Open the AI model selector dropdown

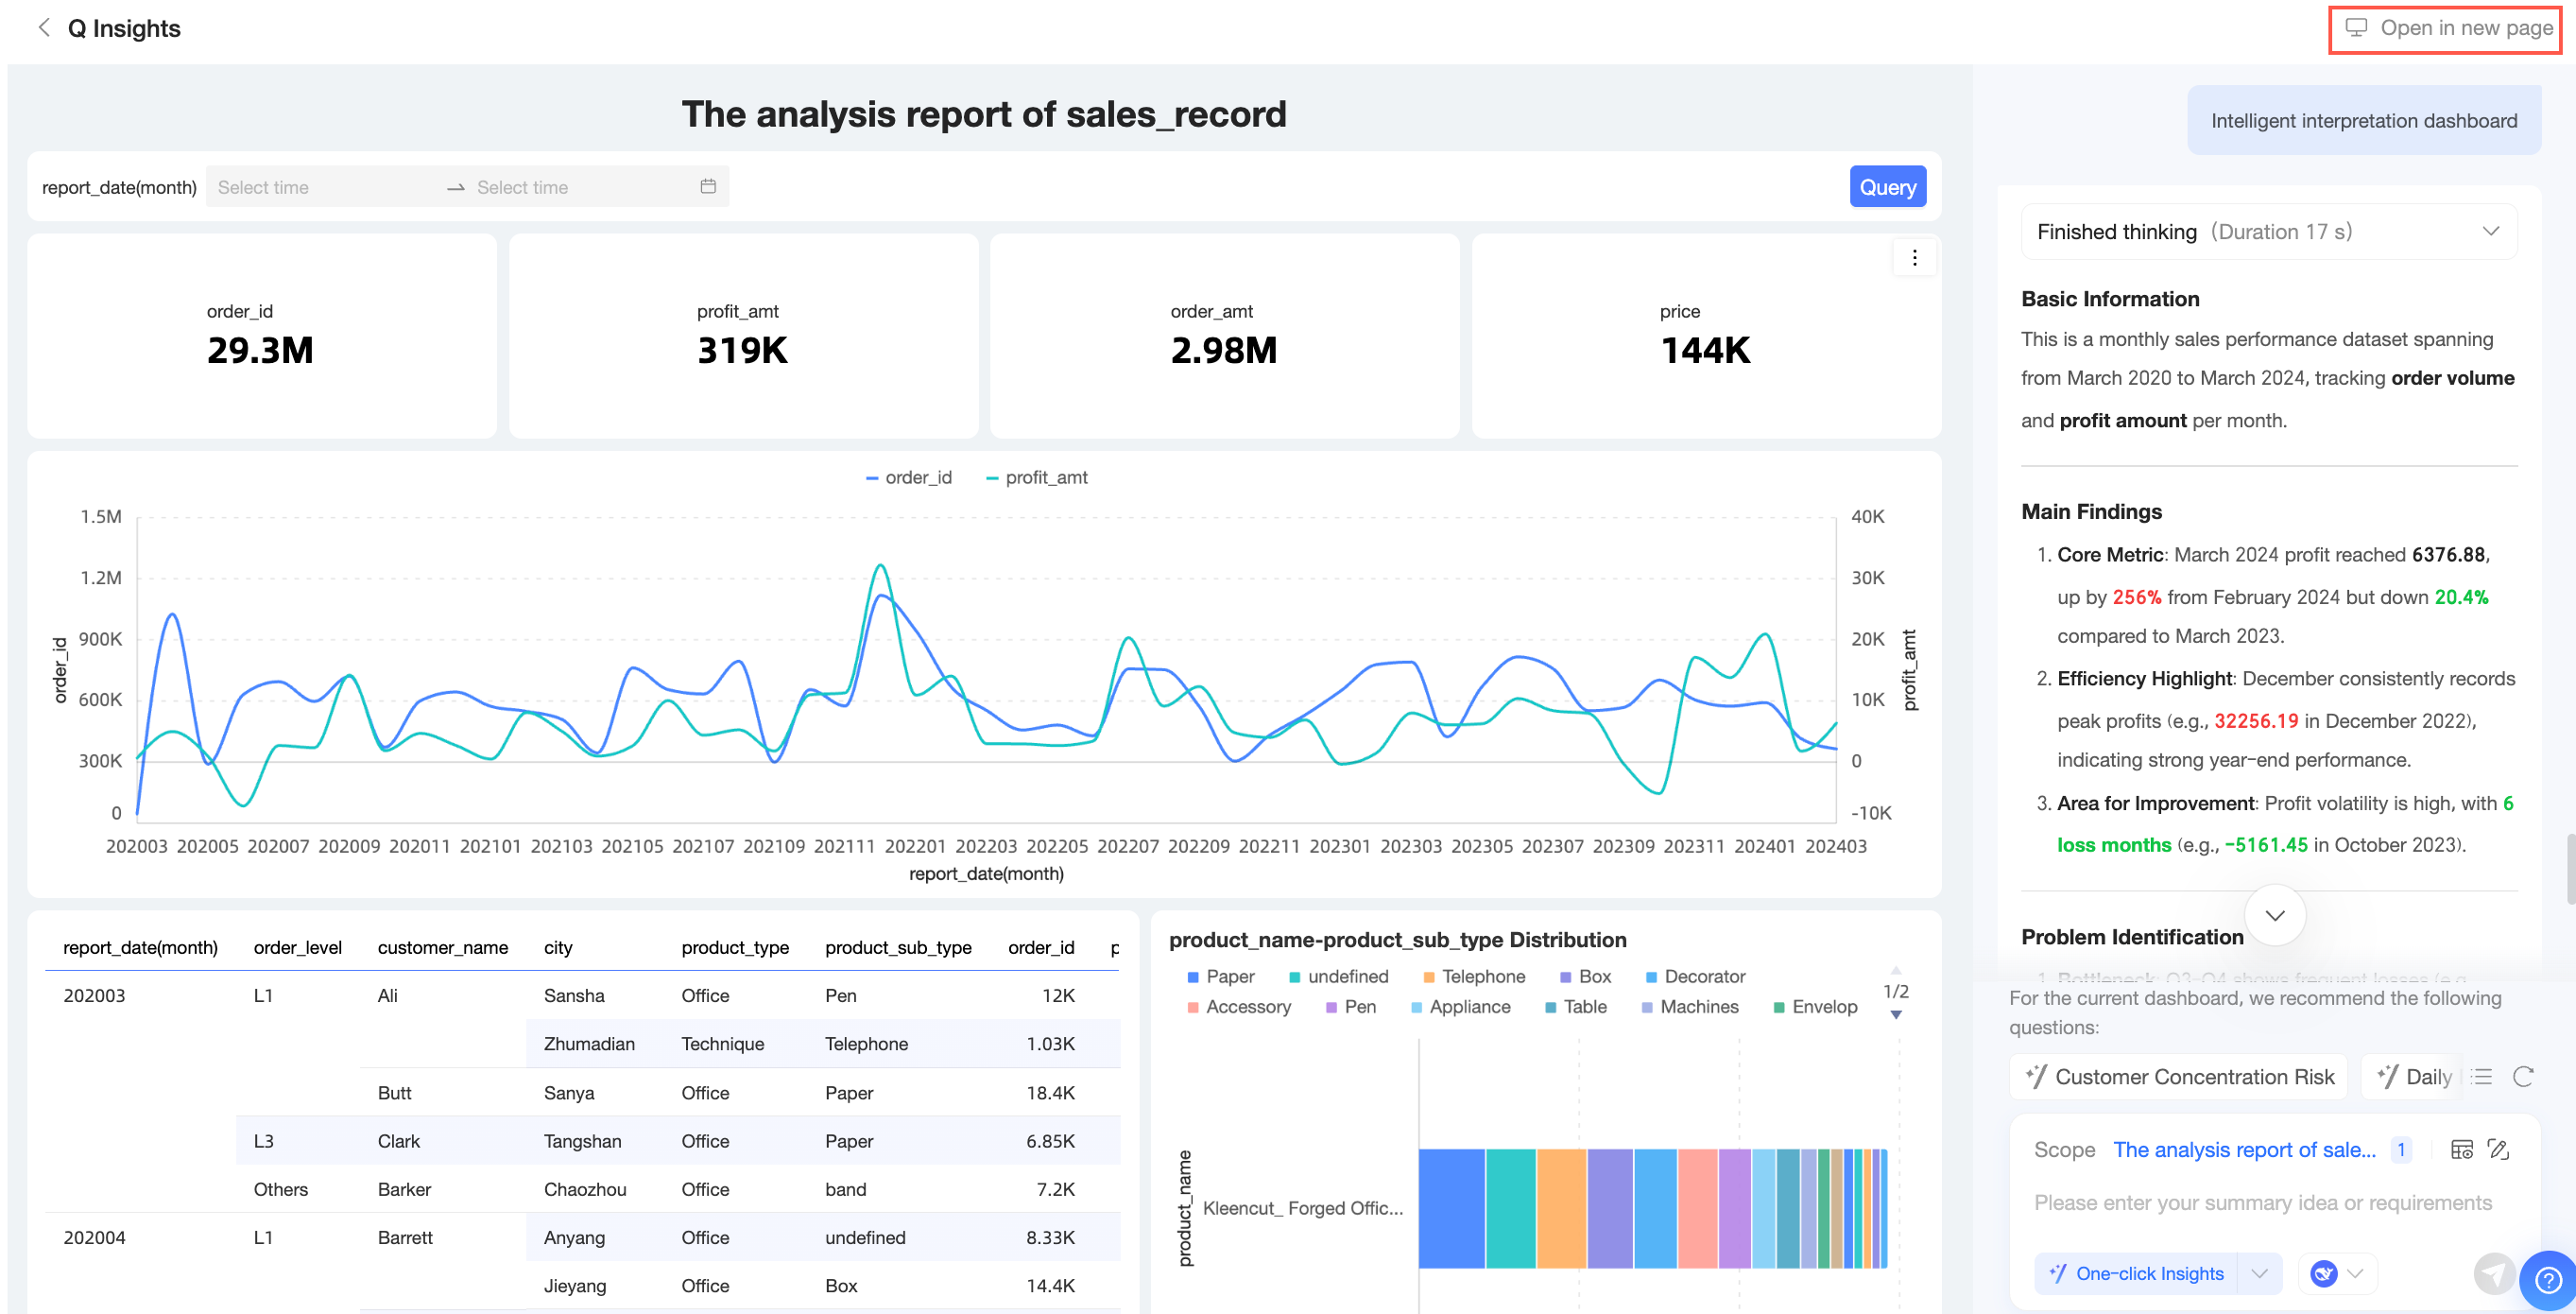2338,1273
